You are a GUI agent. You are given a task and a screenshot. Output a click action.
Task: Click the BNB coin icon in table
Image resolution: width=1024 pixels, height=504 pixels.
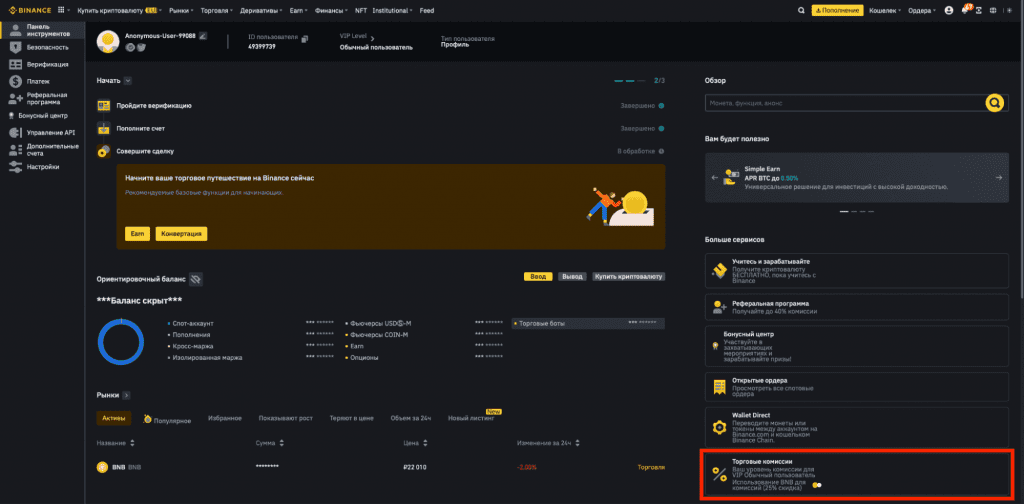[x=102, y=467]
